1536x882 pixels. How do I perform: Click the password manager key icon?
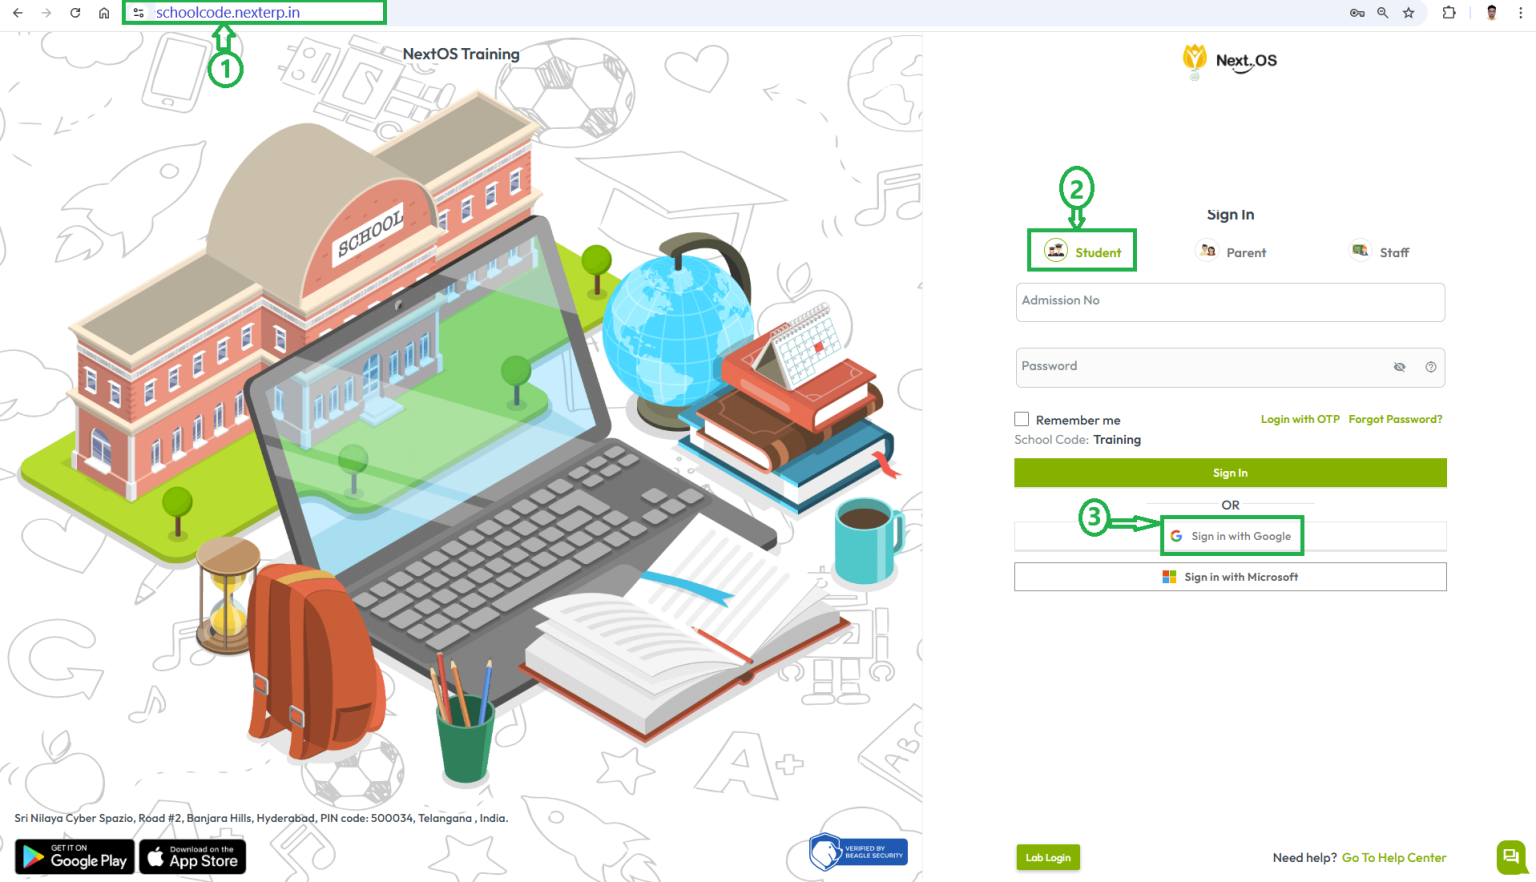1356,13
